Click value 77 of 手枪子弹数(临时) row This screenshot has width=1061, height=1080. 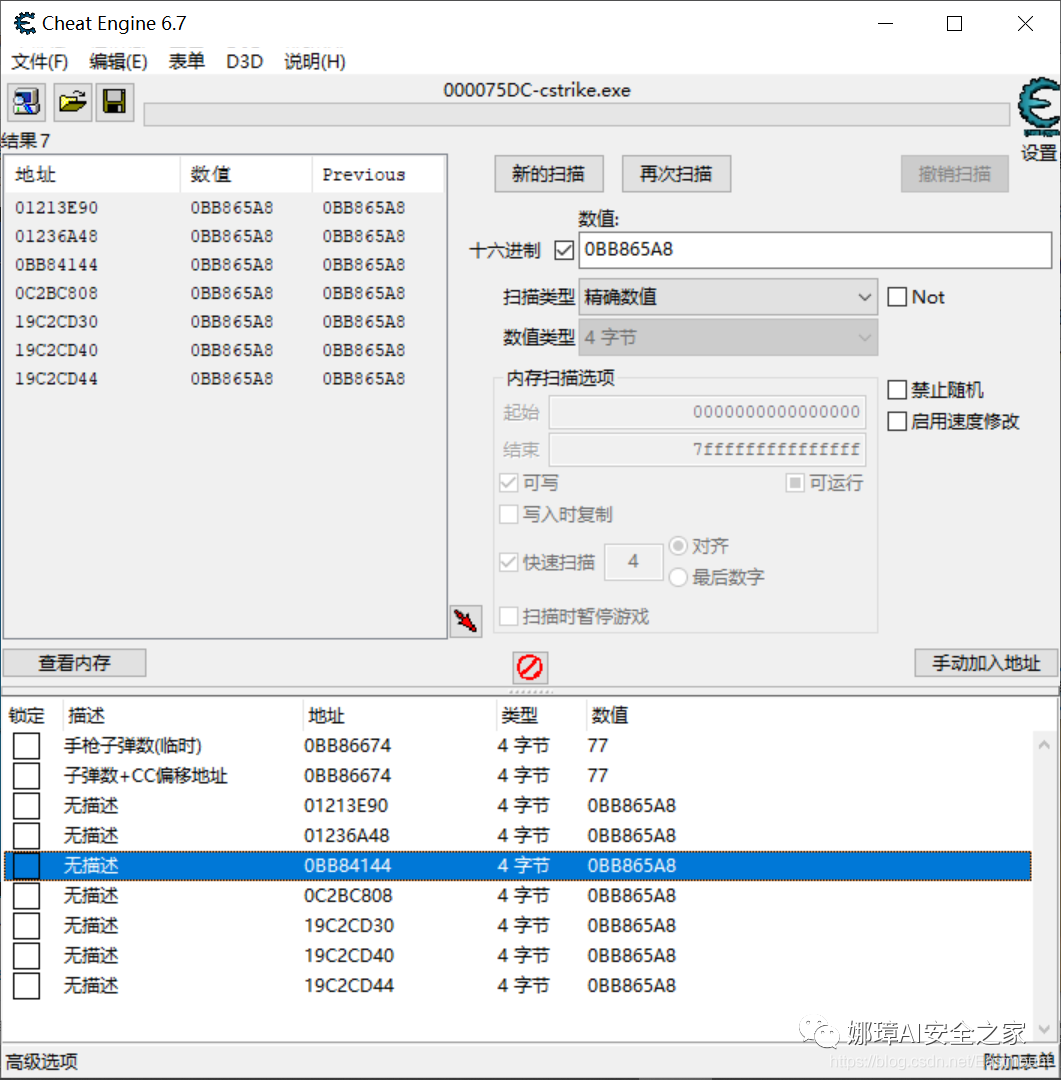[597, 746]
